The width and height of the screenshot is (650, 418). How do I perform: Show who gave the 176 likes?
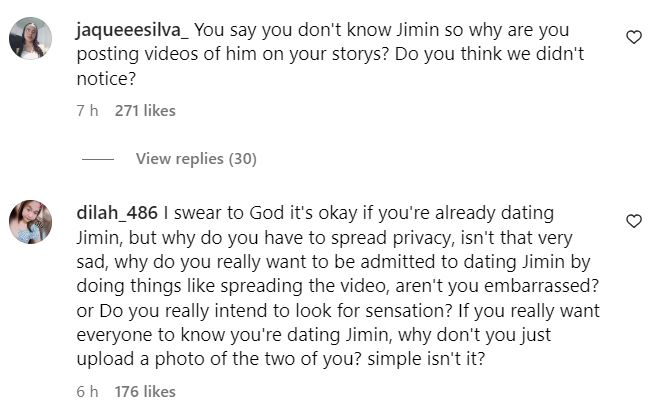(145, 391)
